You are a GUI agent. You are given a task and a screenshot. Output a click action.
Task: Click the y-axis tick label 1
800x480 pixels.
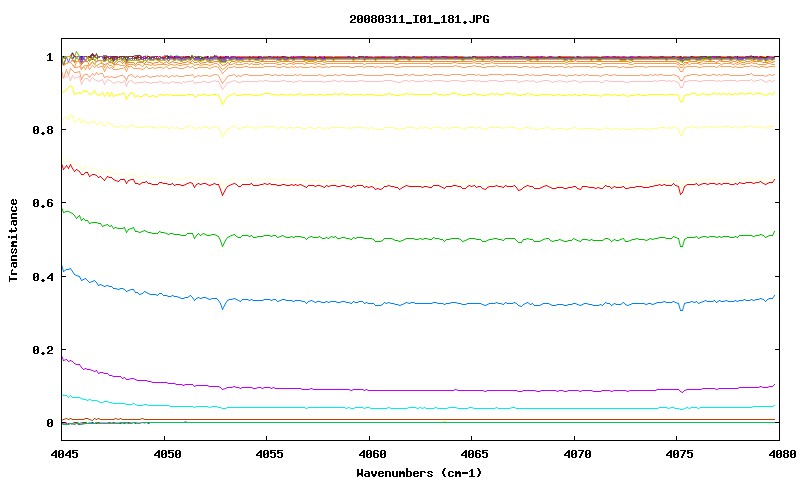coord(49,57)
